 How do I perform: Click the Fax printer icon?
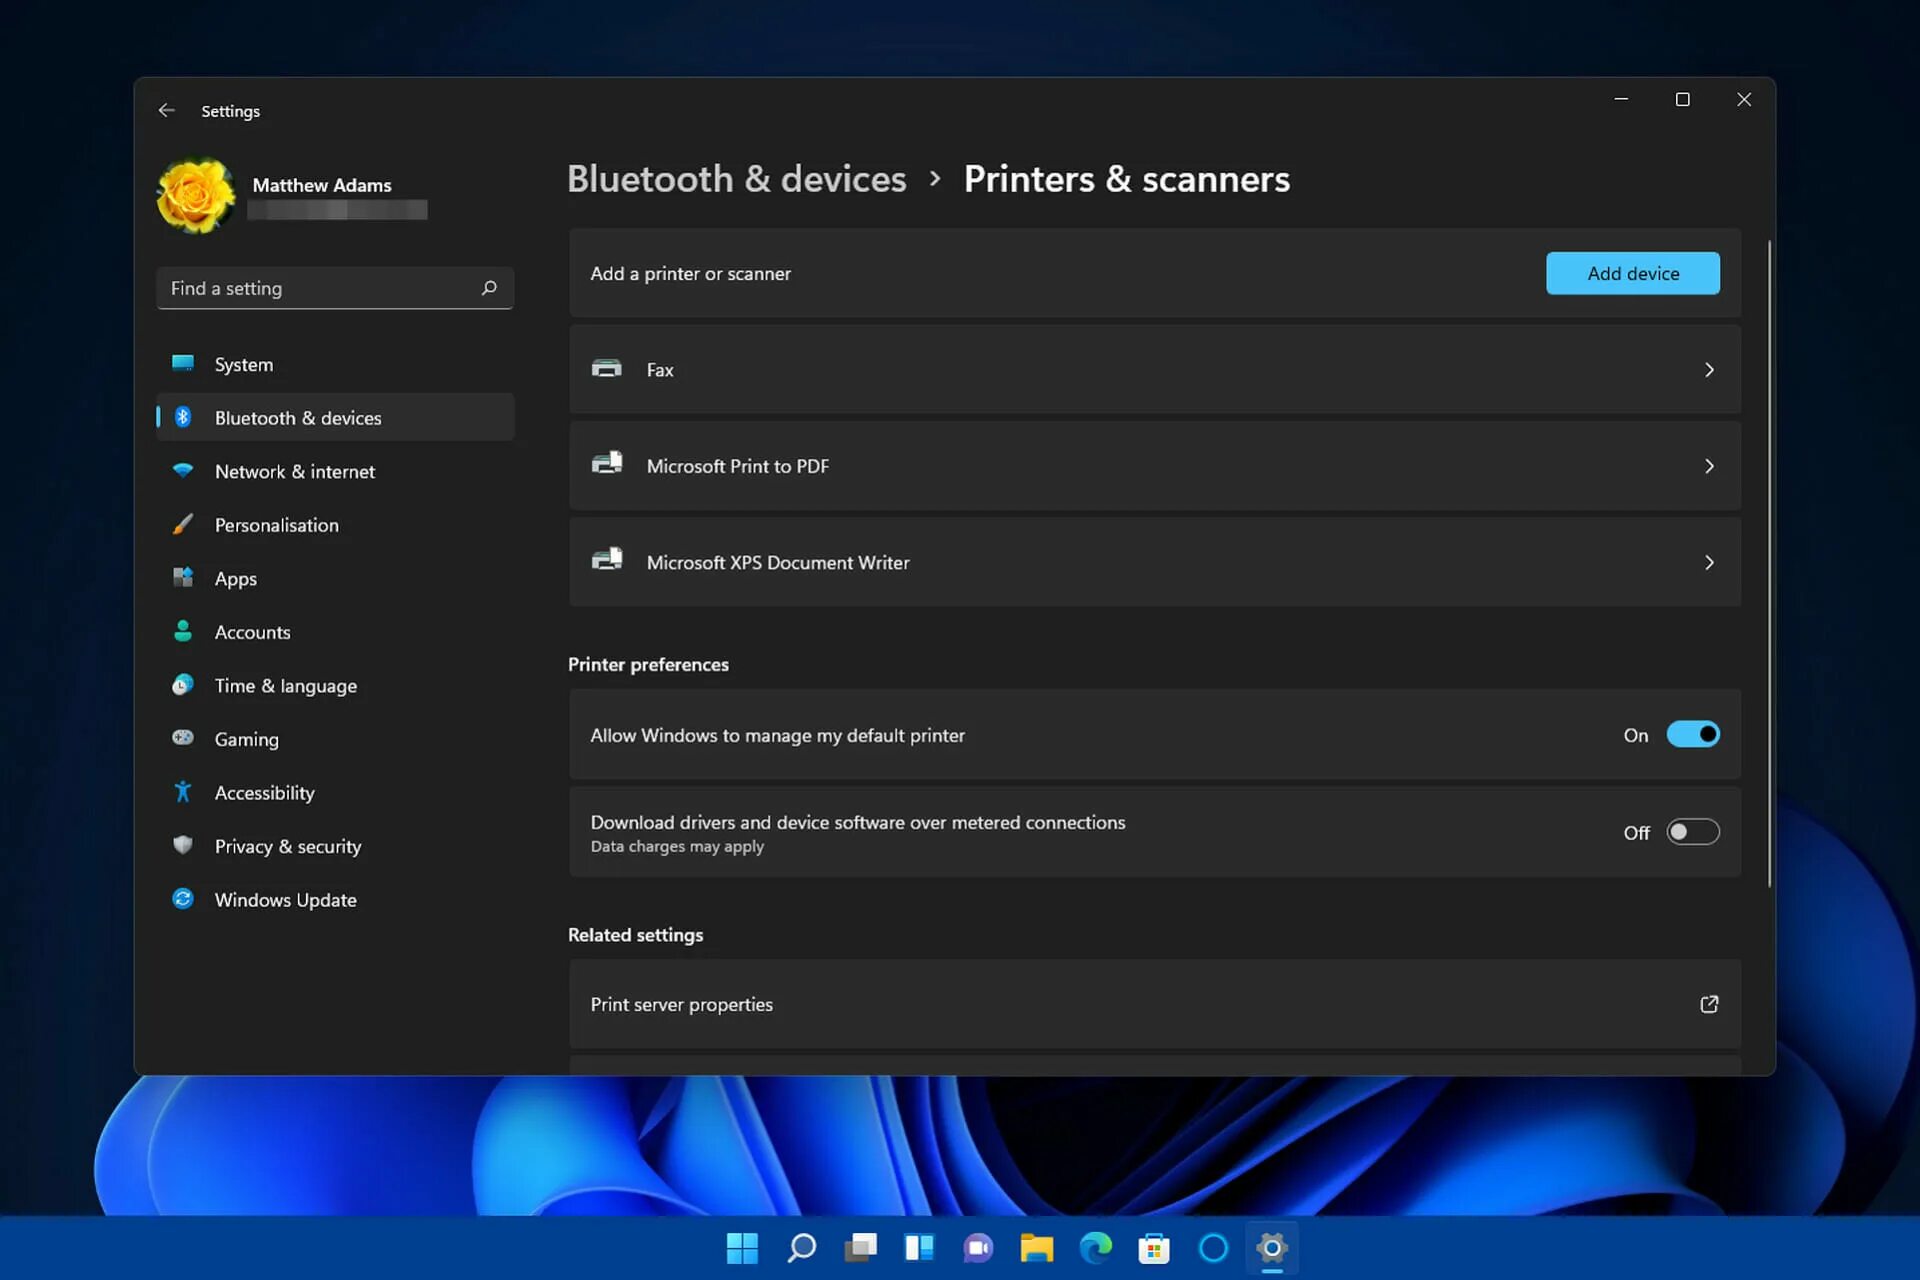[607, 369]
